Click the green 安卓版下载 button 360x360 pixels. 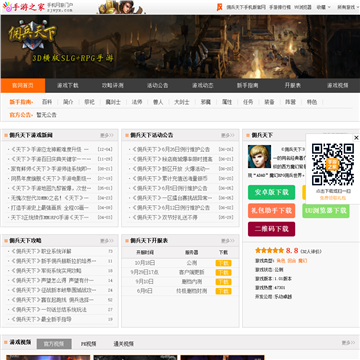pyautogui.click(x=271, y=192)
